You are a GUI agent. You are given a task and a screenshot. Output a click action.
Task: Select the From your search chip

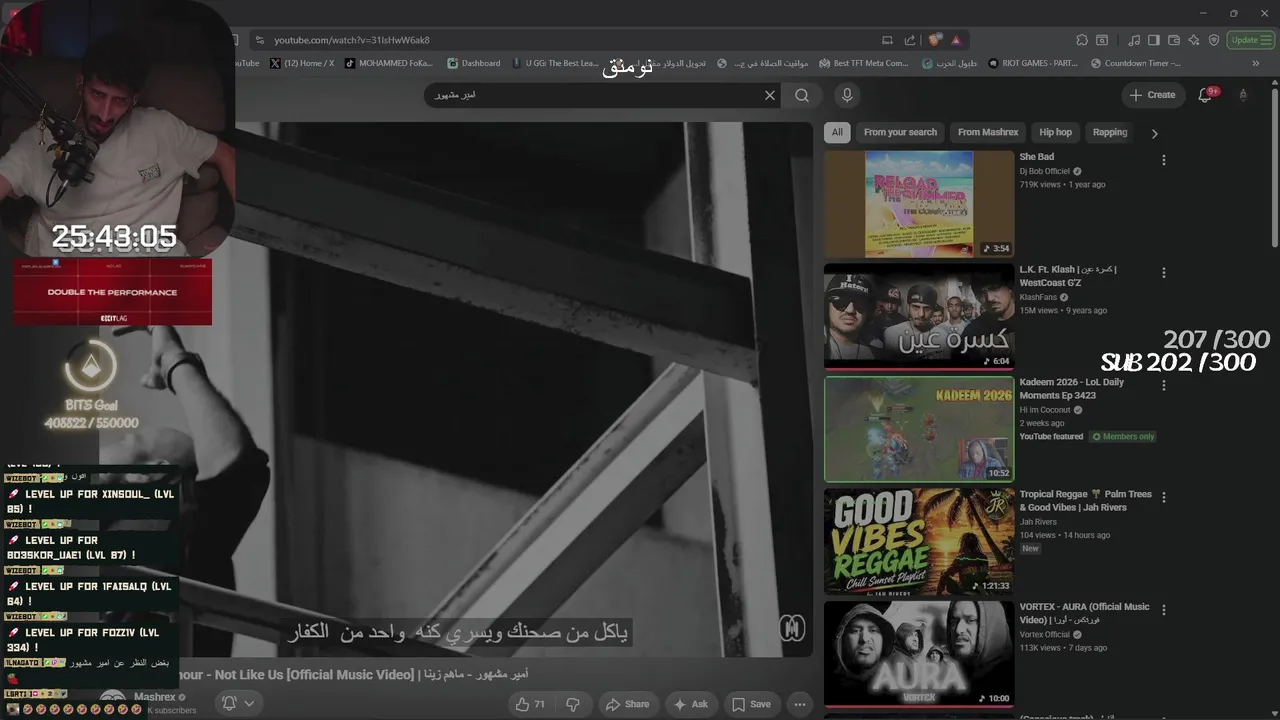coord(900,132)
